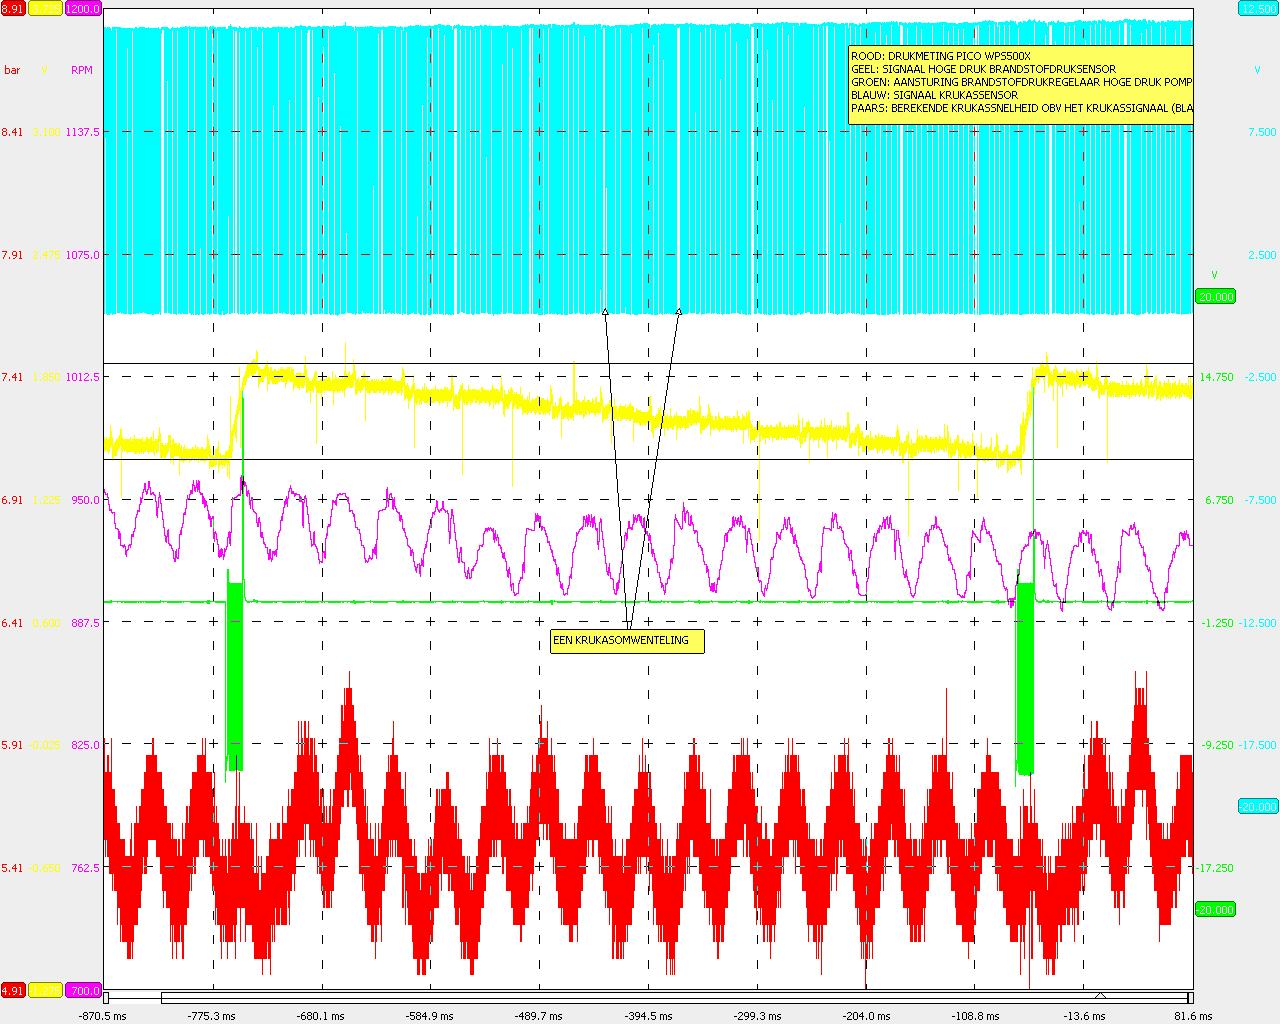Click right end handle of time scrollbar

(1189, 997)
